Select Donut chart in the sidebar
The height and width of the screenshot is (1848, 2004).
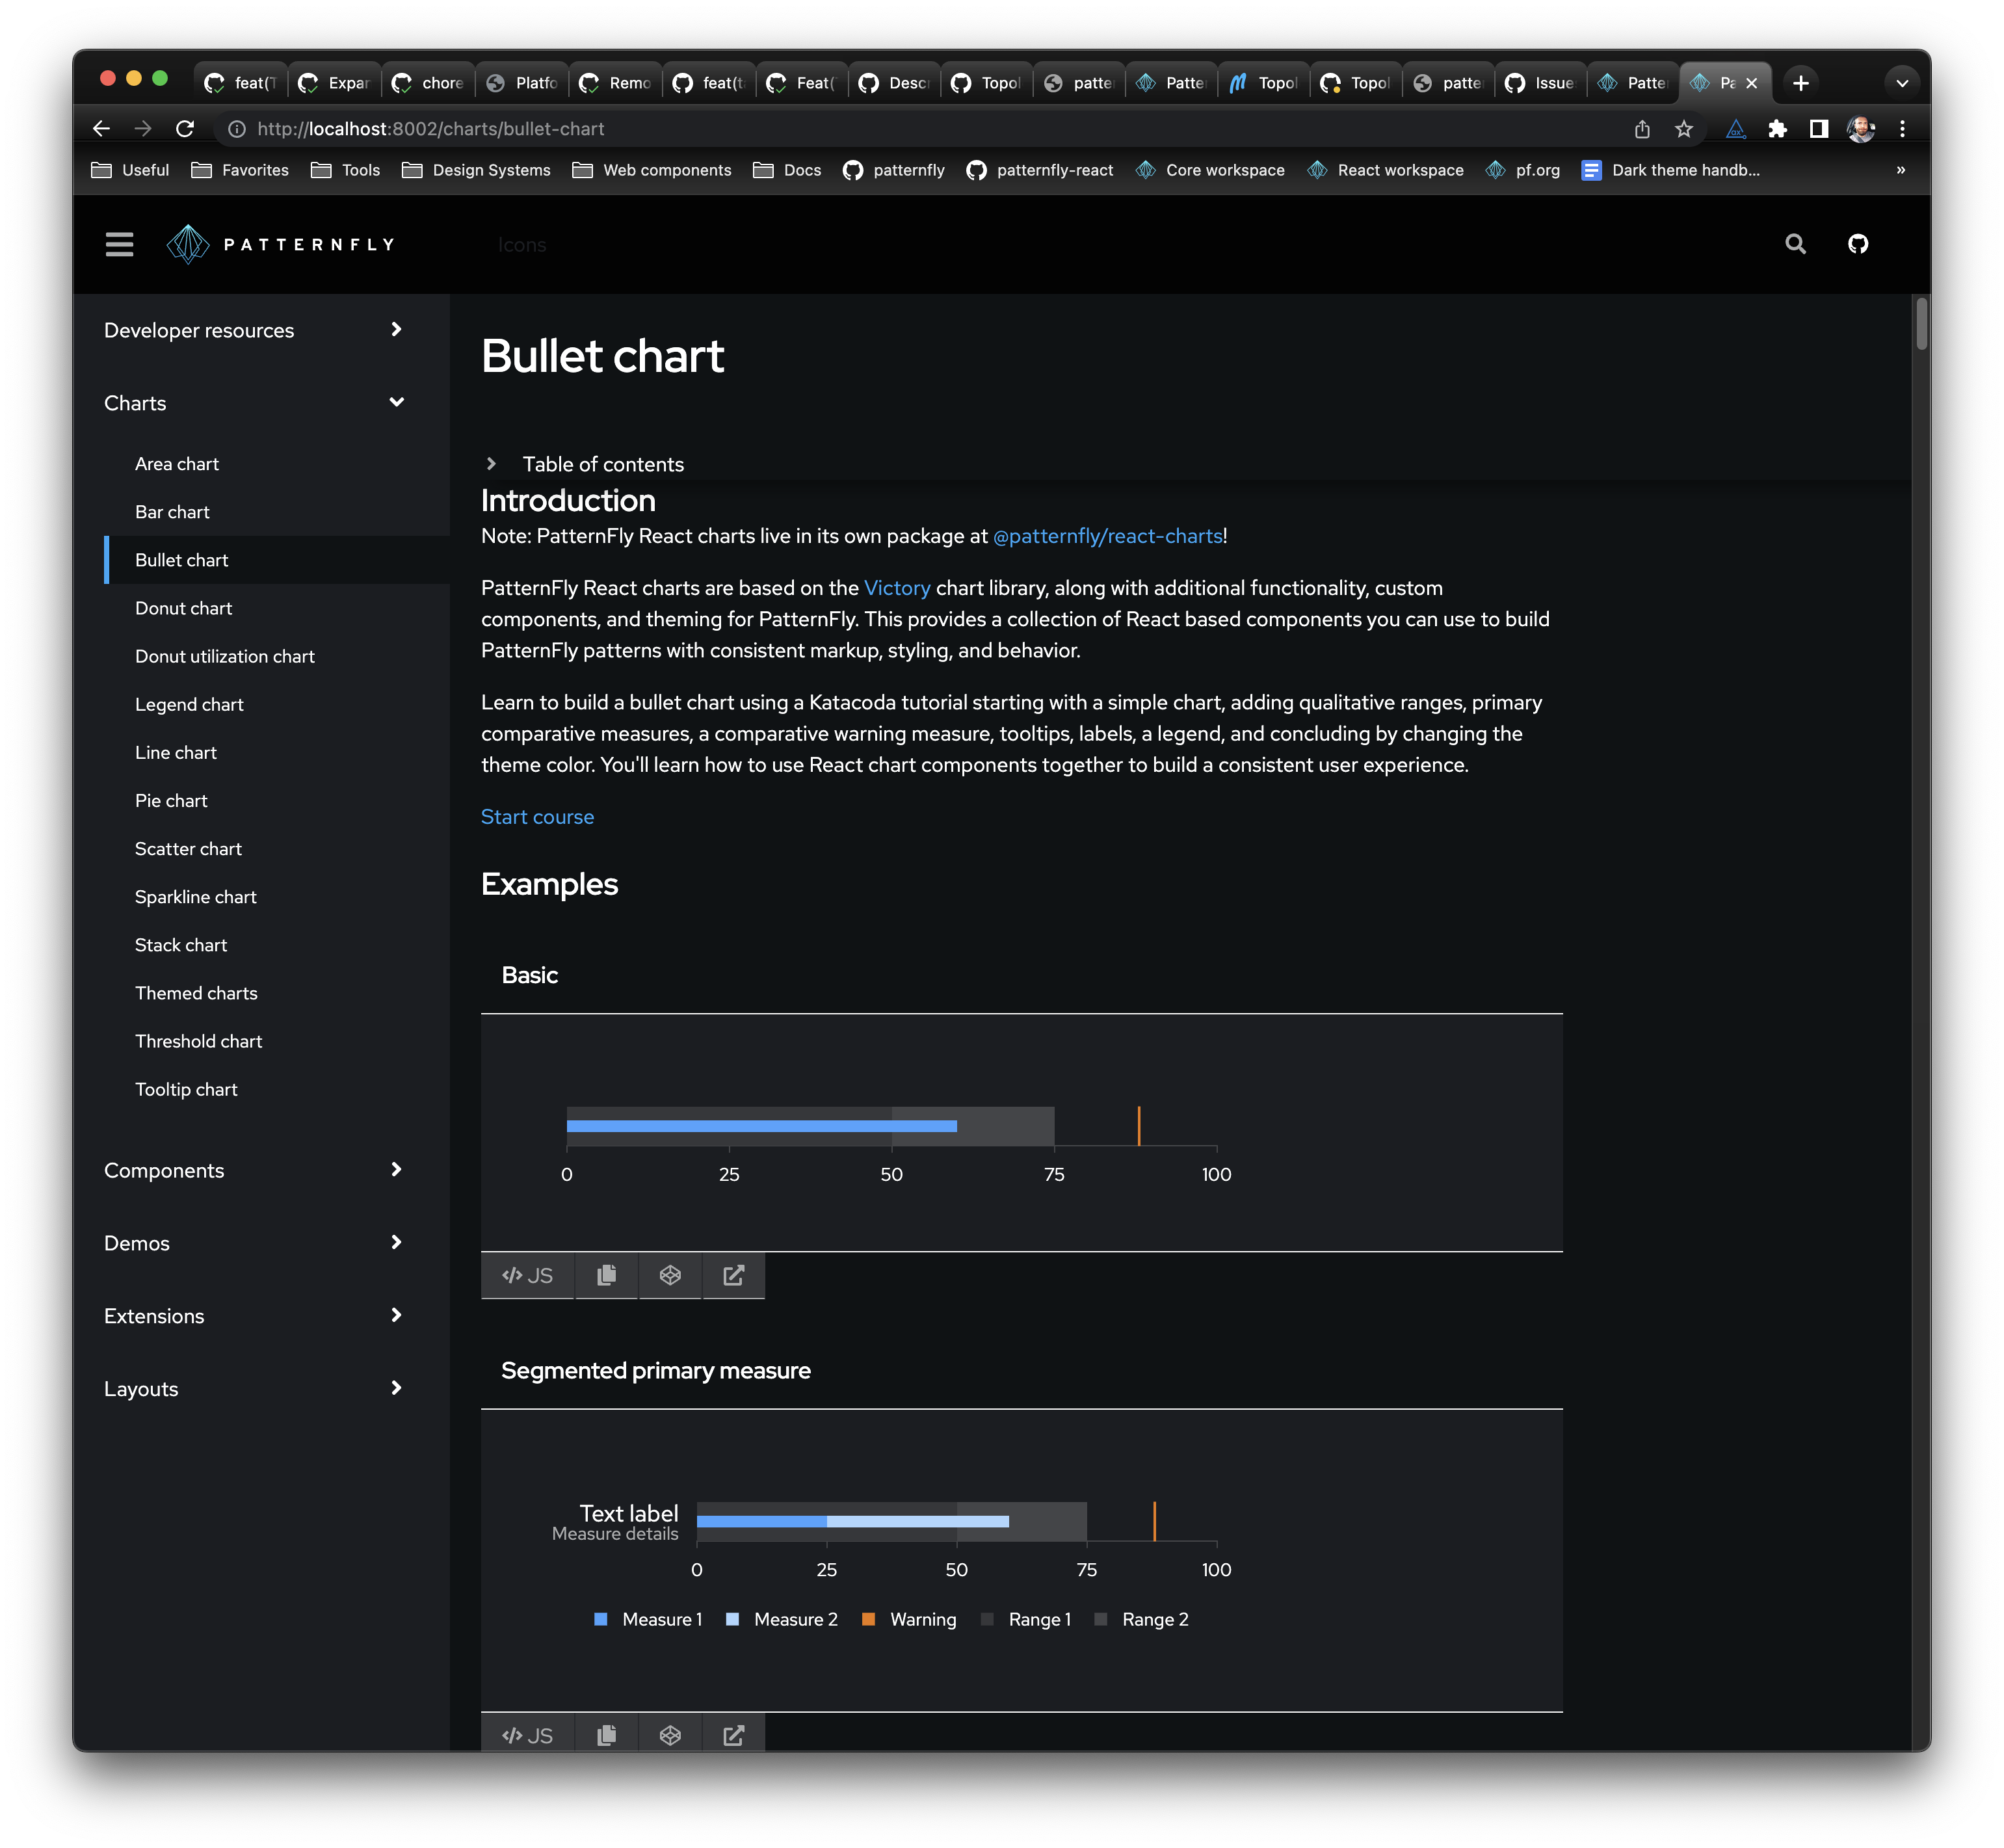pos(183,608)
